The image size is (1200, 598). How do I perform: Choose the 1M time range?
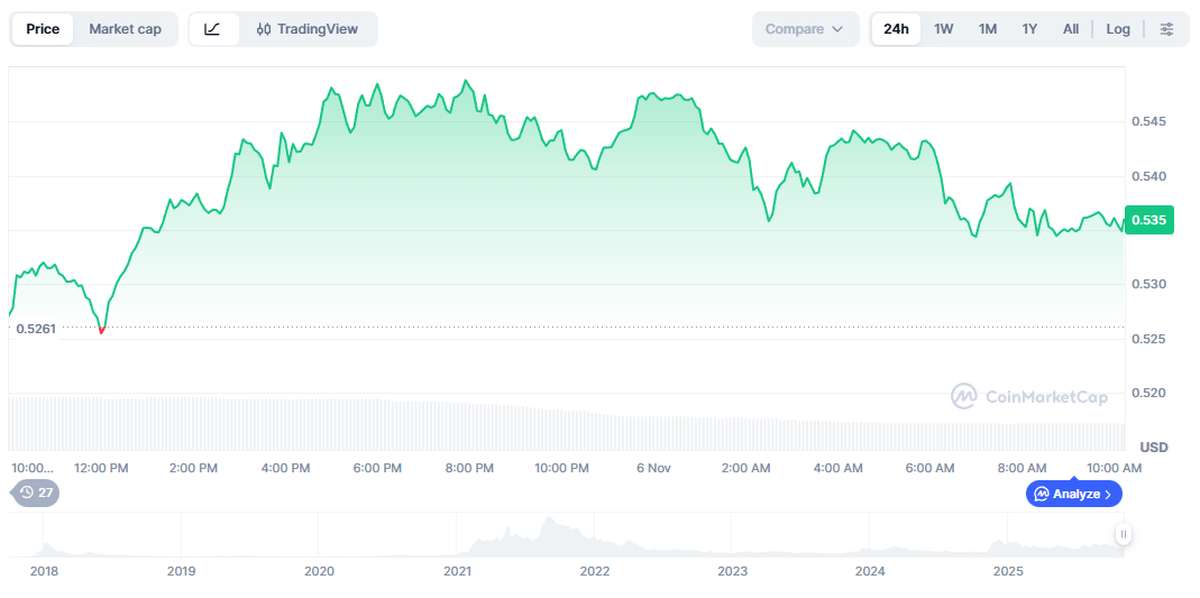988,29
